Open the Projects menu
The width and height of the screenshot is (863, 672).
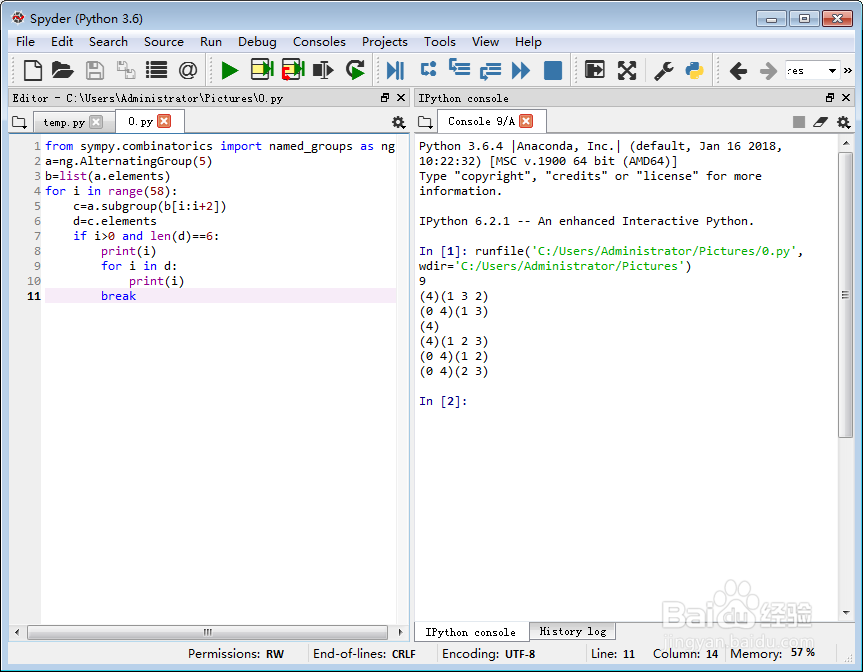385,42
